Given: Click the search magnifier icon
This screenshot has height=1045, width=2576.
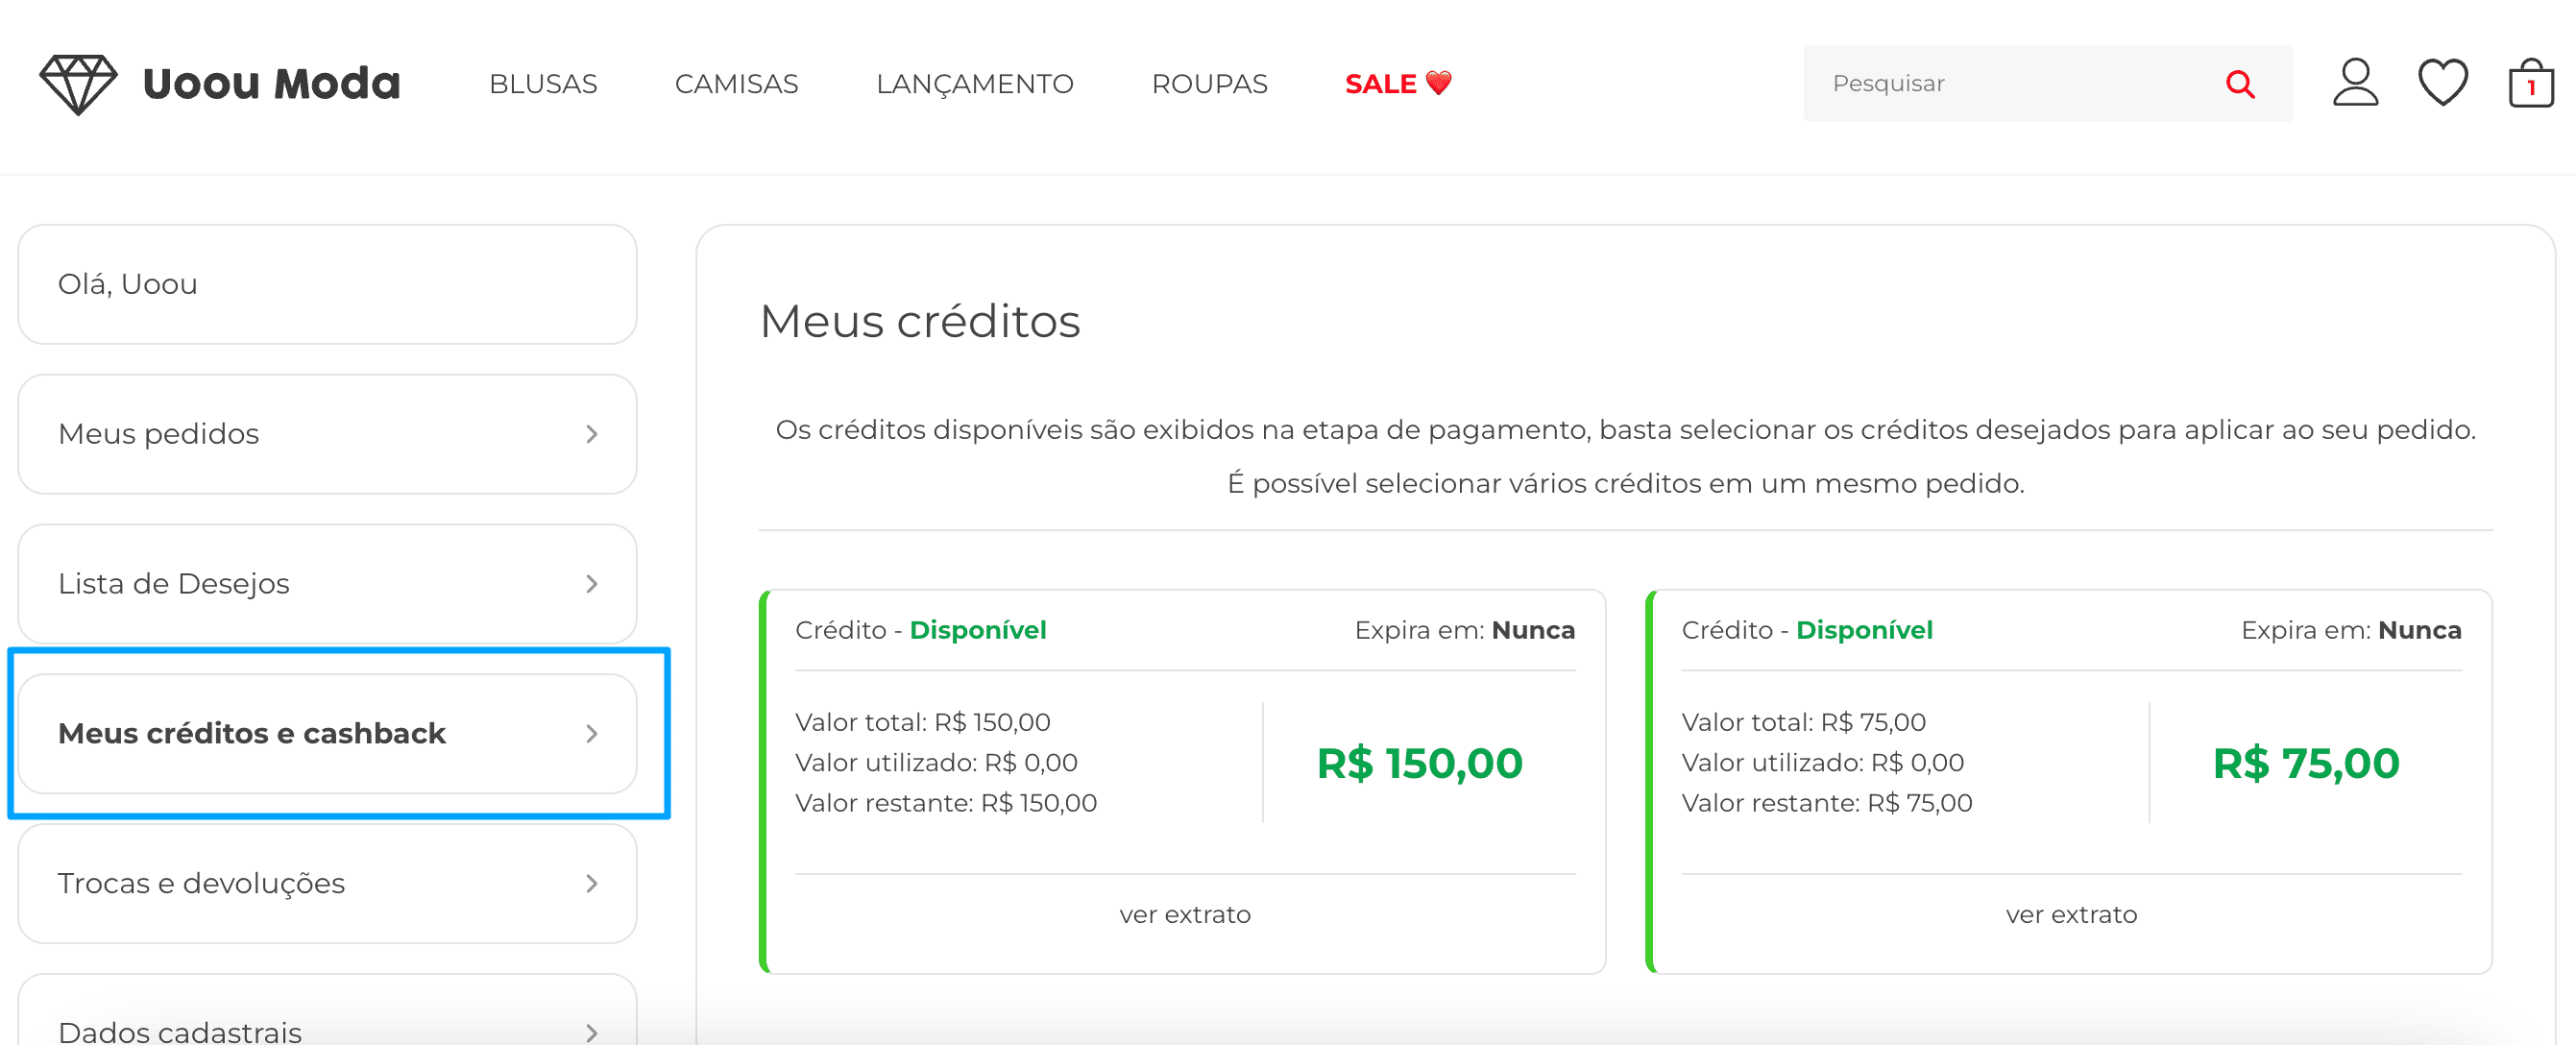Looking at the screenshot, I should (2240, 84).
